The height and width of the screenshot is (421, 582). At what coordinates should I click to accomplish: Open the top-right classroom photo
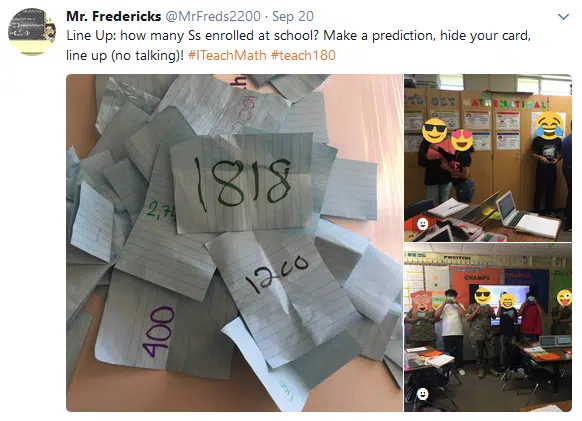pos(488,158)
